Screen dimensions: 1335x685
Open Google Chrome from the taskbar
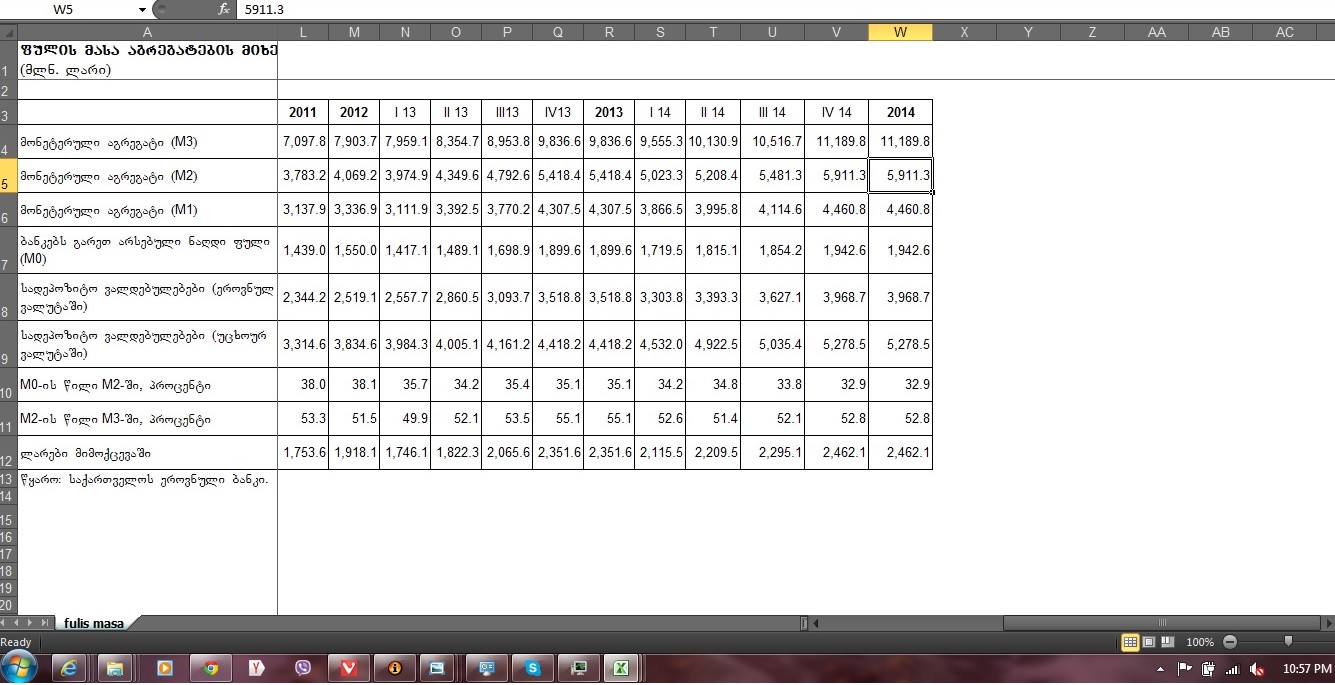coord(210,668)
